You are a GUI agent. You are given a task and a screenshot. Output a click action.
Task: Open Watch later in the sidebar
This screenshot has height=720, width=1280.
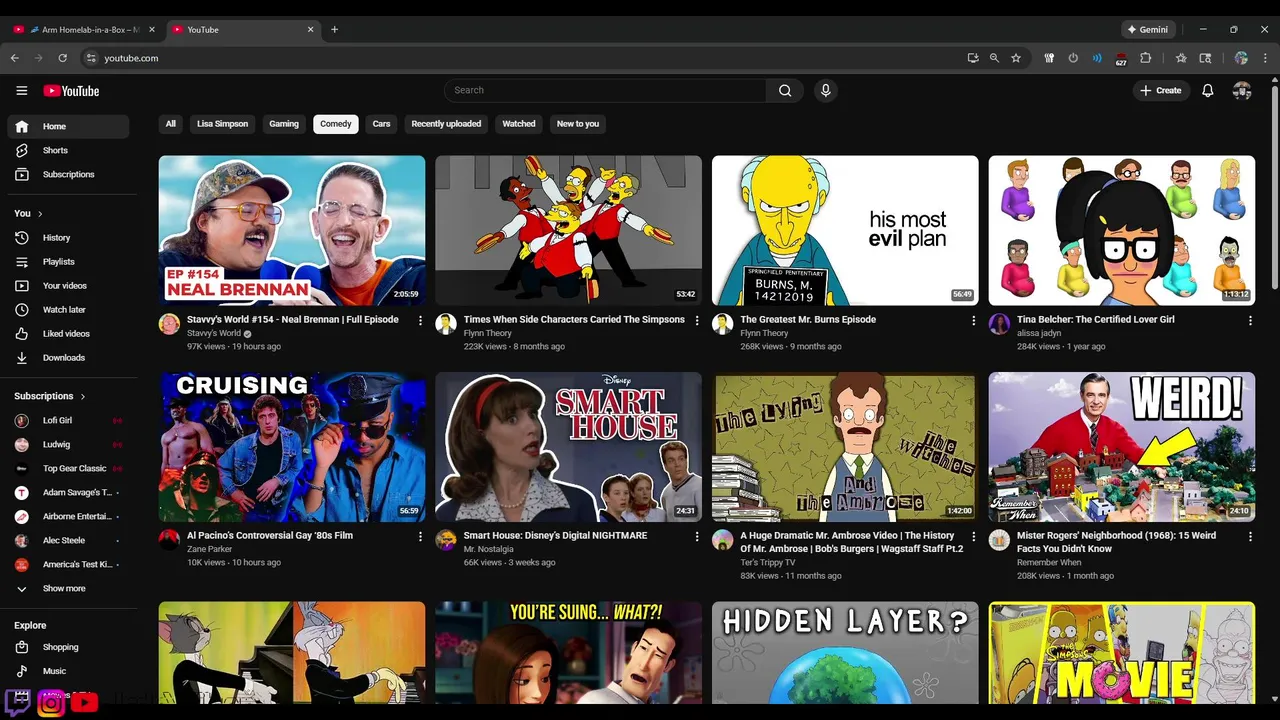tap(68, 310)
